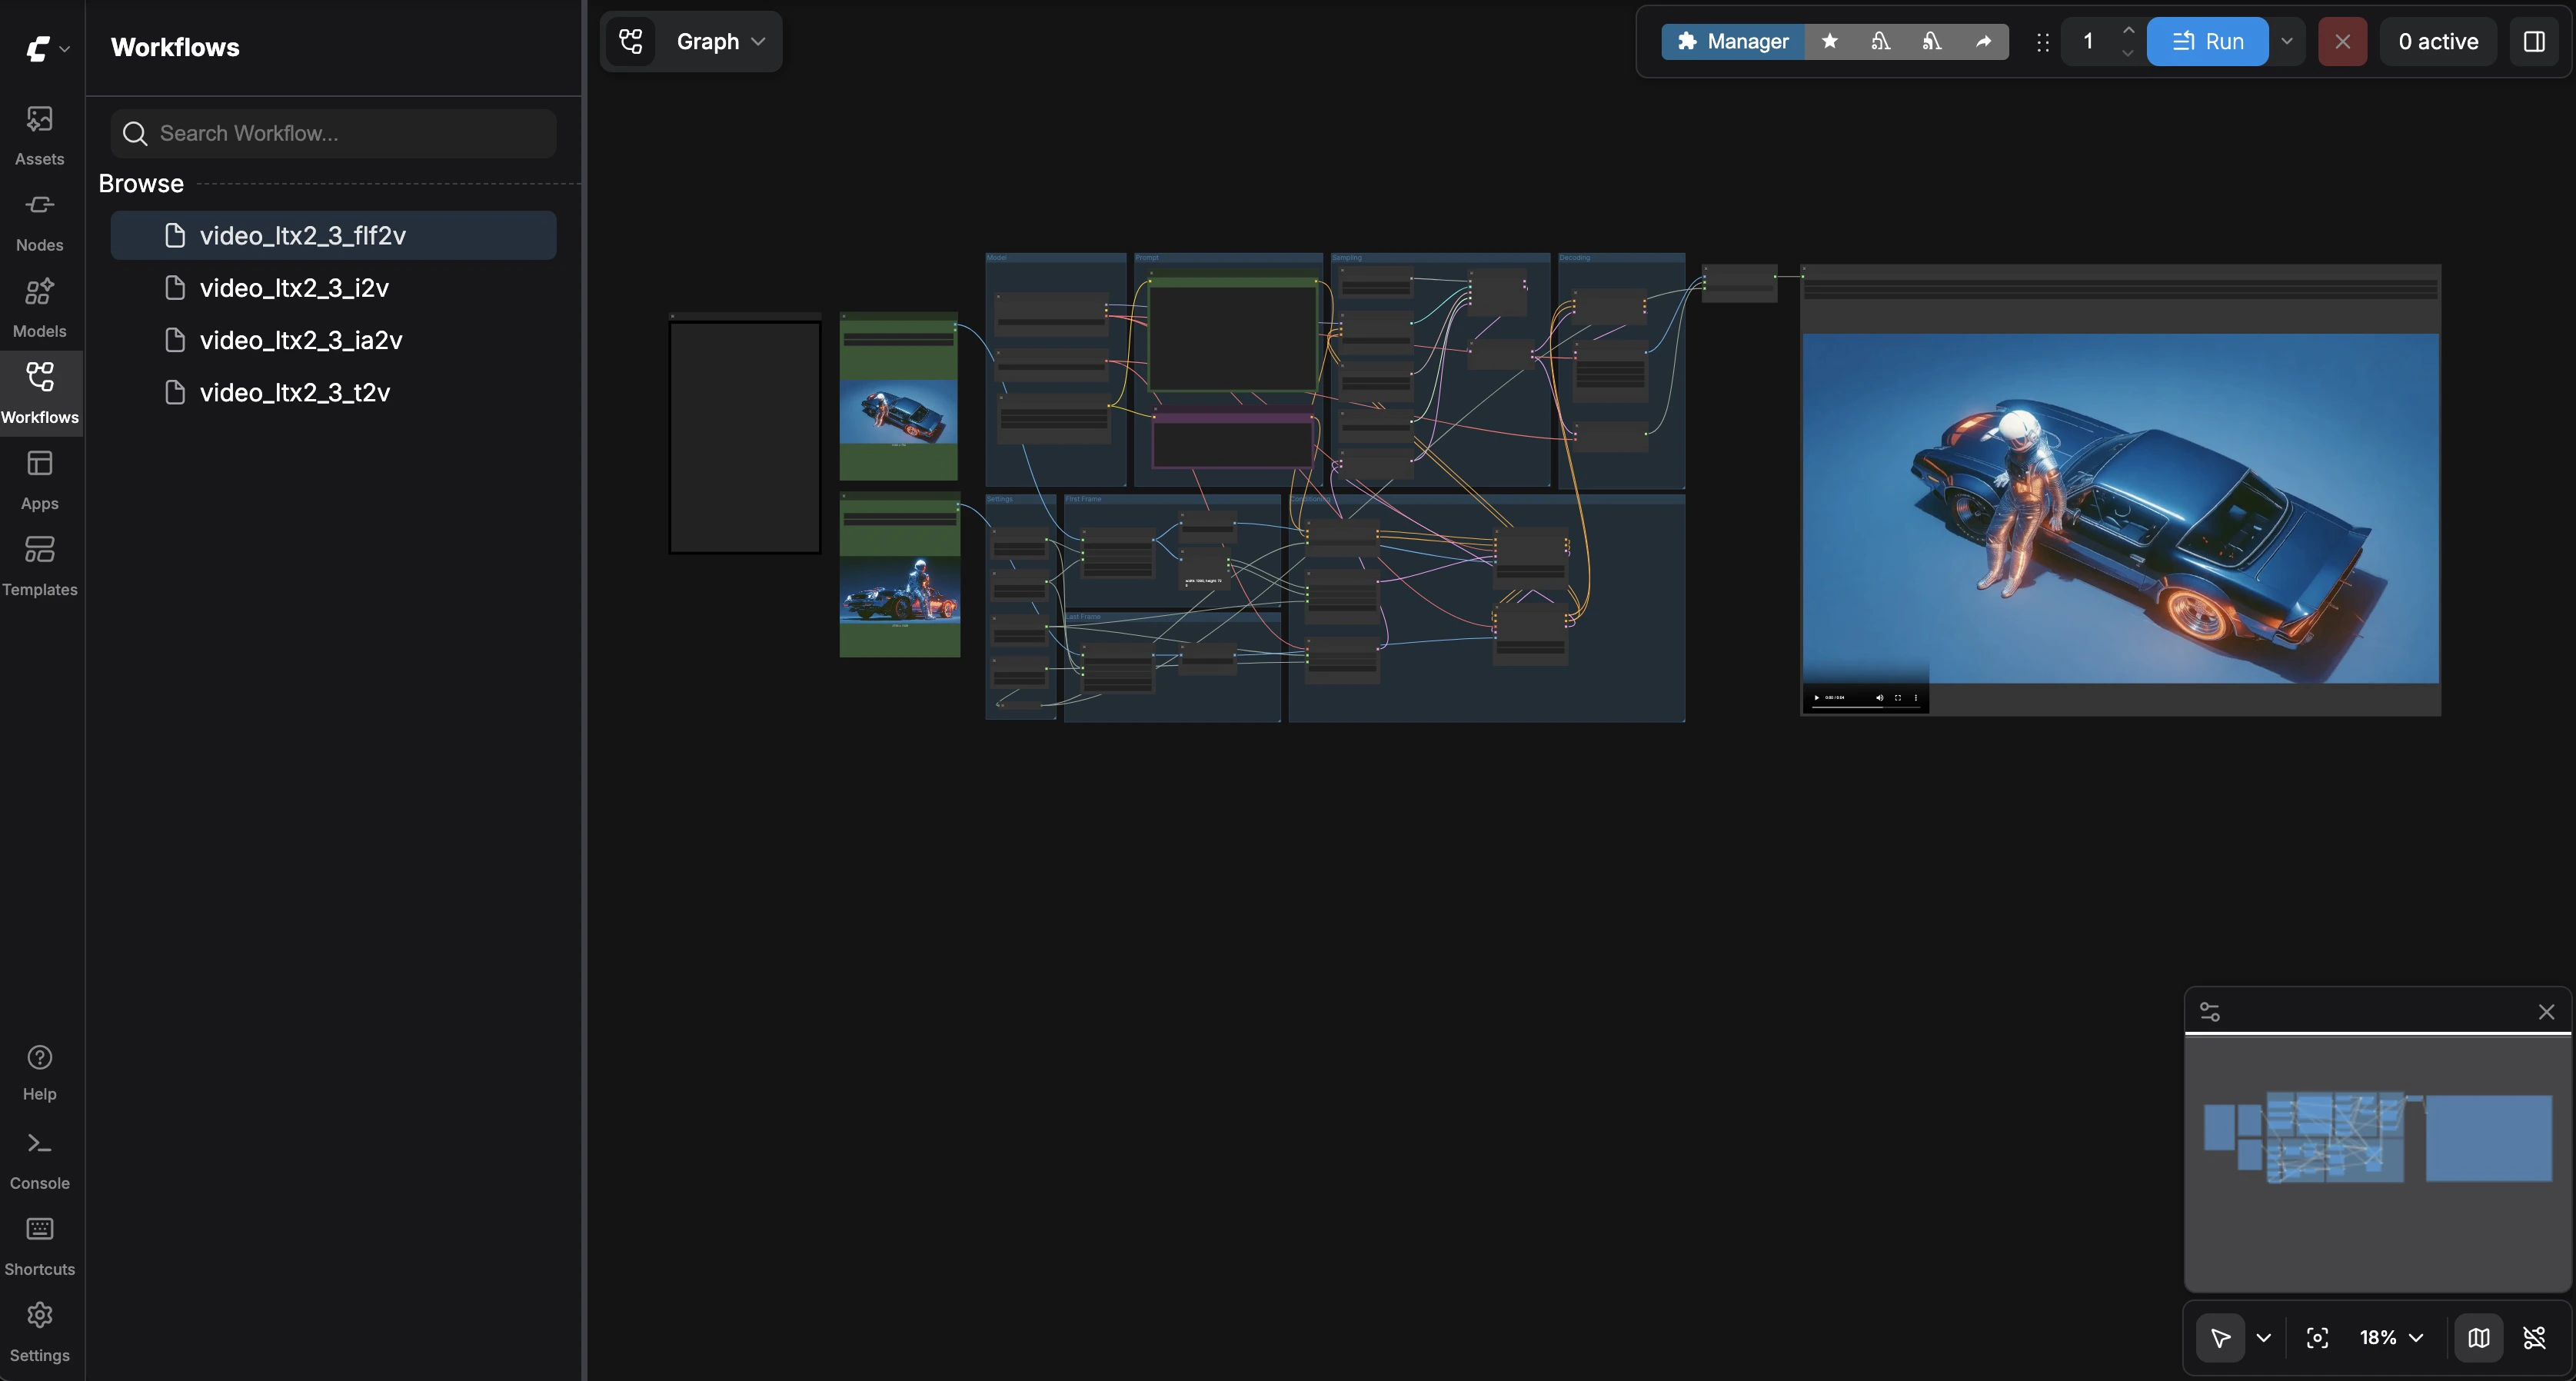Open the Run options dropdown chevron
The width and height of the screenshot is (2576, 1381).
[2288, 41]
